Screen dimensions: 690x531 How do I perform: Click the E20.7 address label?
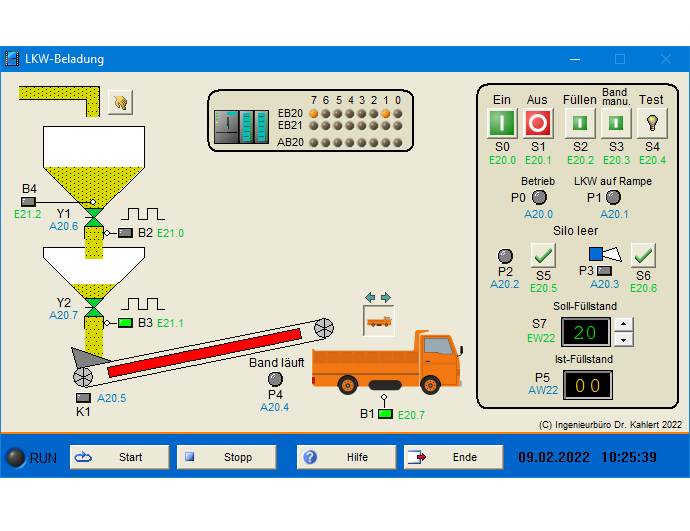[411, 415]
